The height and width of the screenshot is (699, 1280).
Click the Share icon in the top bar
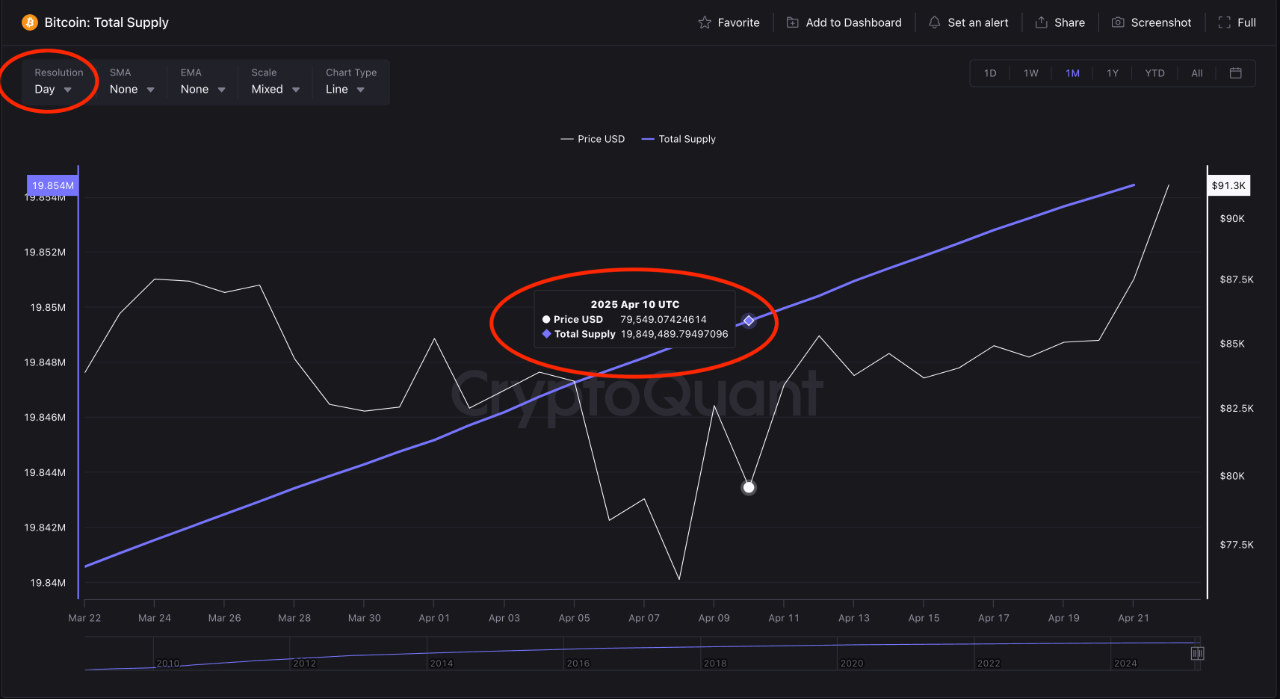1043,22
